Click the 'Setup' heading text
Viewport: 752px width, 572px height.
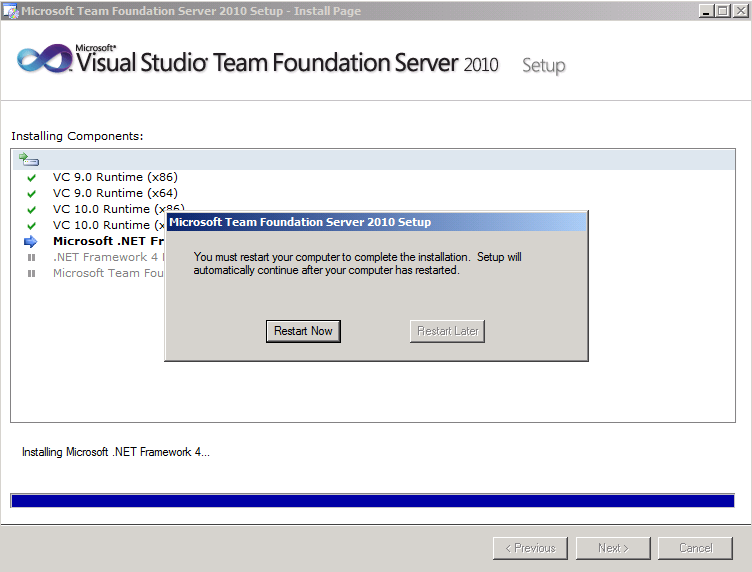tap(543, 66)
